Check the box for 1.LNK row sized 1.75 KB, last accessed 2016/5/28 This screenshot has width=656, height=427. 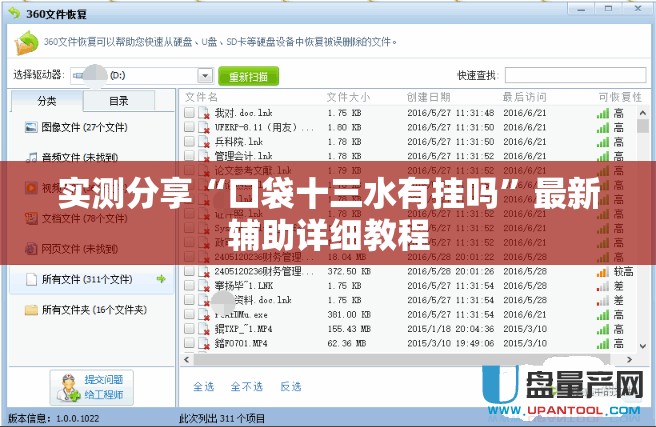(189, 286)
